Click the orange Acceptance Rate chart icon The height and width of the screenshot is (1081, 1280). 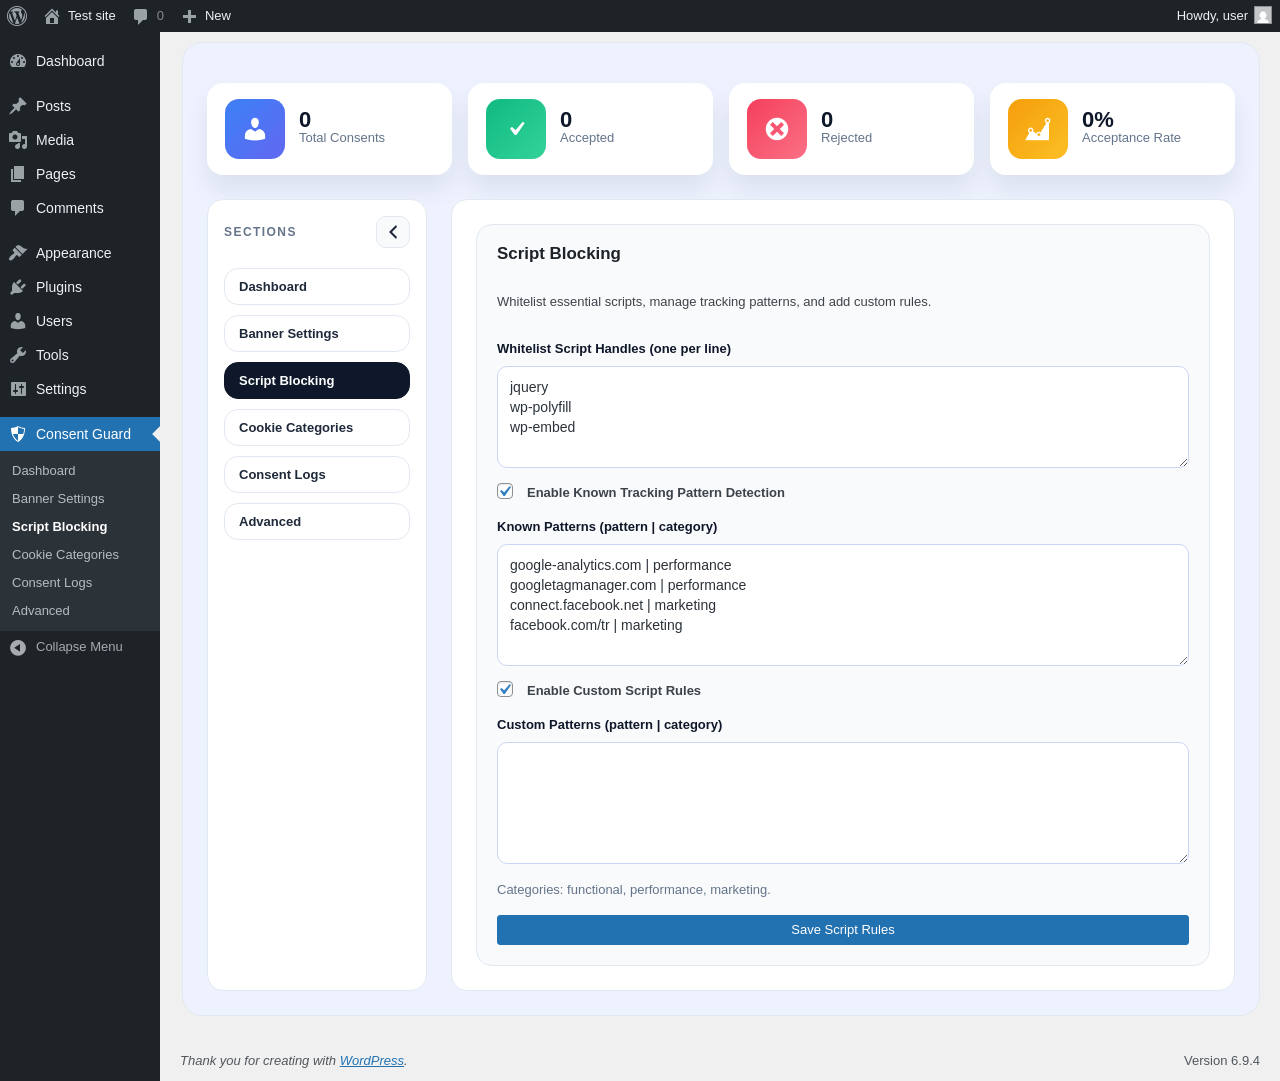1038,129
